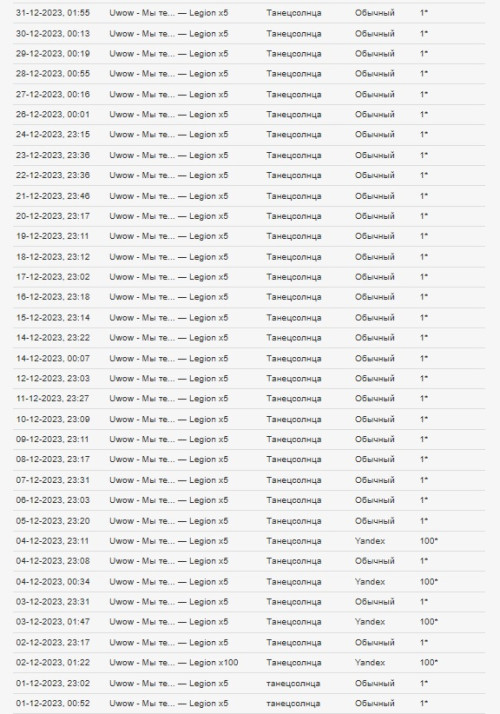Click Обычный in the 04-12-2023, 23:08 row
The height and width of the screenshot is (714, 500).
pos(374,561)
